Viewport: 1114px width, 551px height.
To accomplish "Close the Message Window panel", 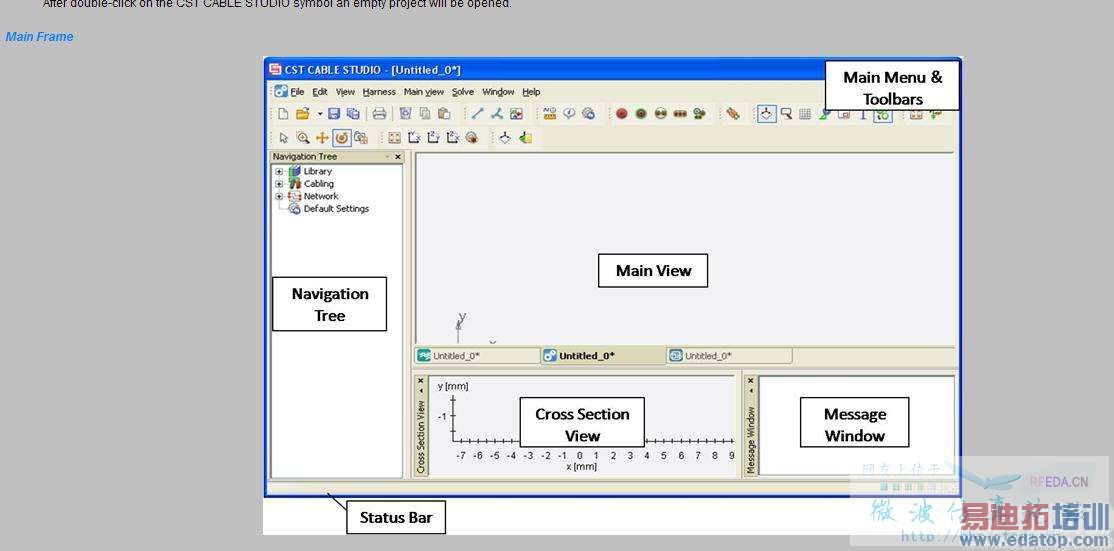I will [x=751, y=381].
